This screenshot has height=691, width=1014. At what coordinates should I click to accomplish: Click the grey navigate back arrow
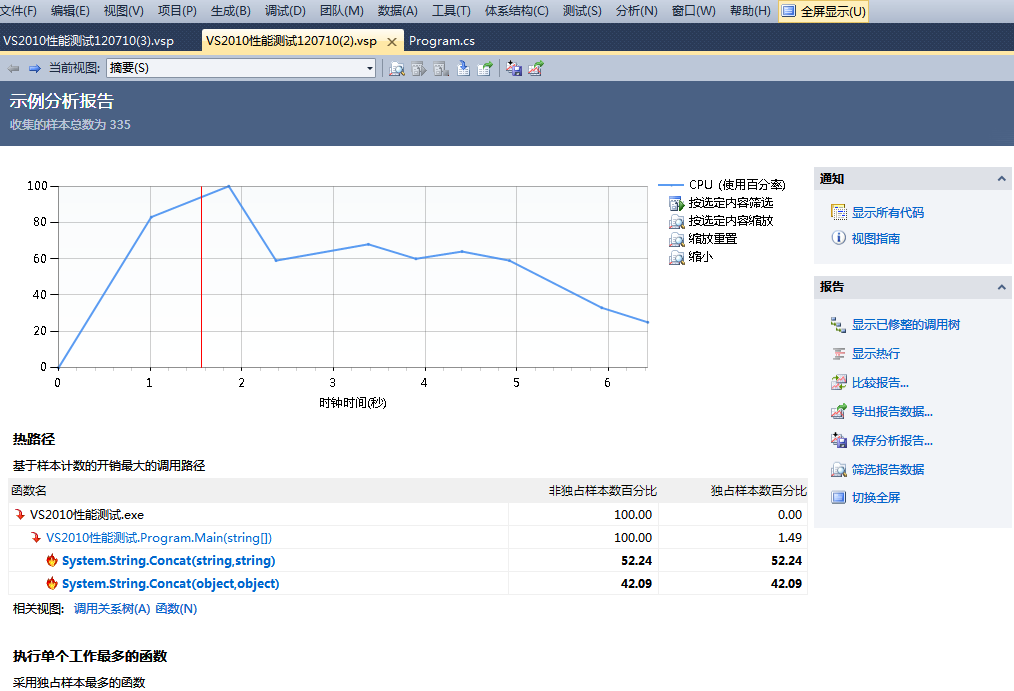13,68
